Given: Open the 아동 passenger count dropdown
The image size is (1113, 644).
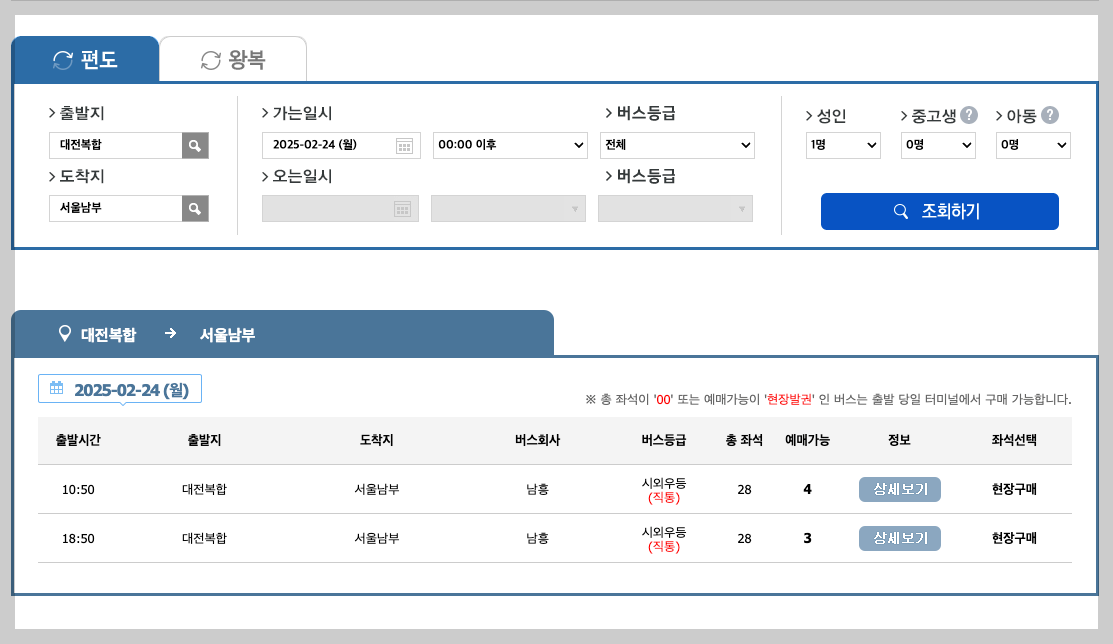Looking at the screenshot, I should (x=1033, y=145).
